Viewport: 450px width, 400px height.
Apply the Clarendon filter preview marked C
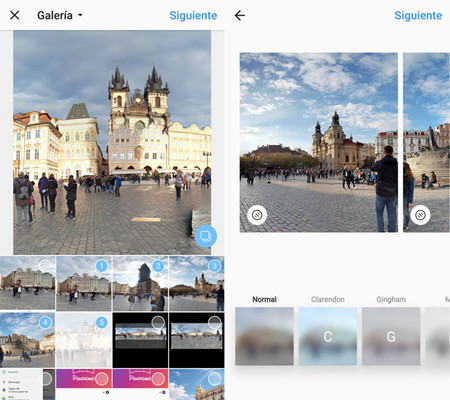coord(328,336)
